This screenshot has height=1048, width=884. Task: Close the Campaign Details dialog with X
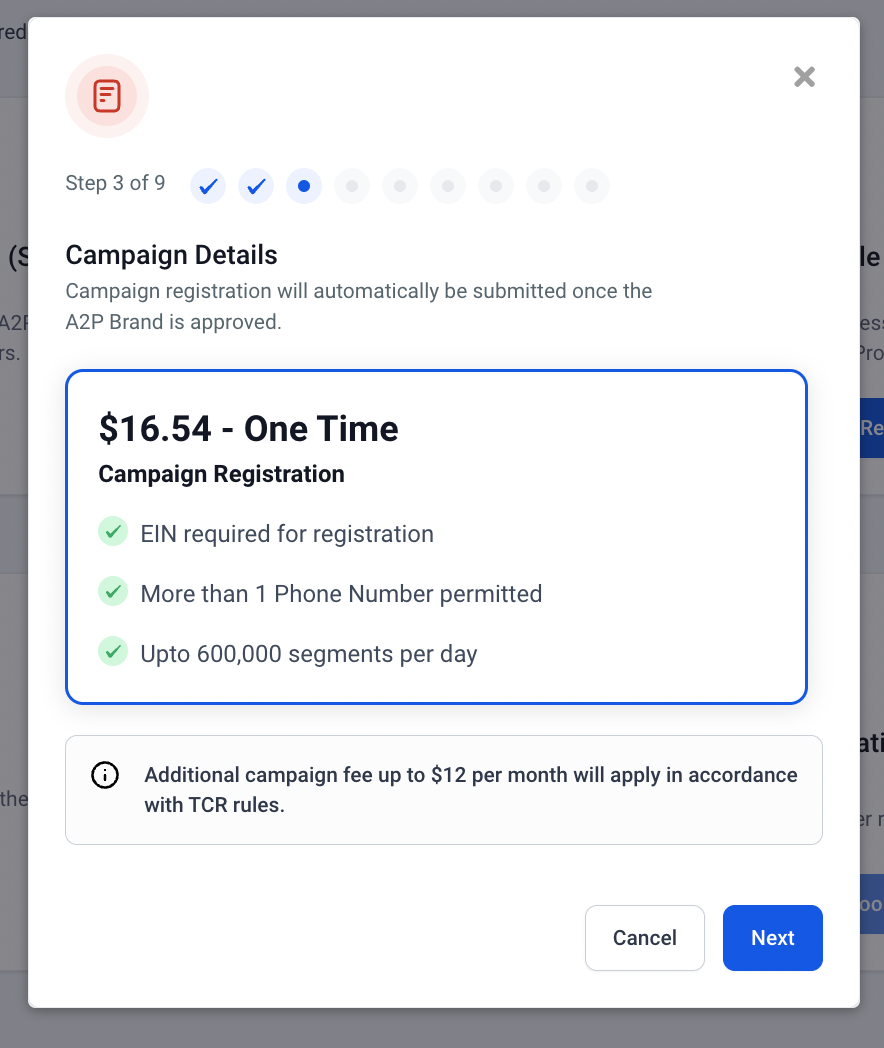[x=804, y=77]
